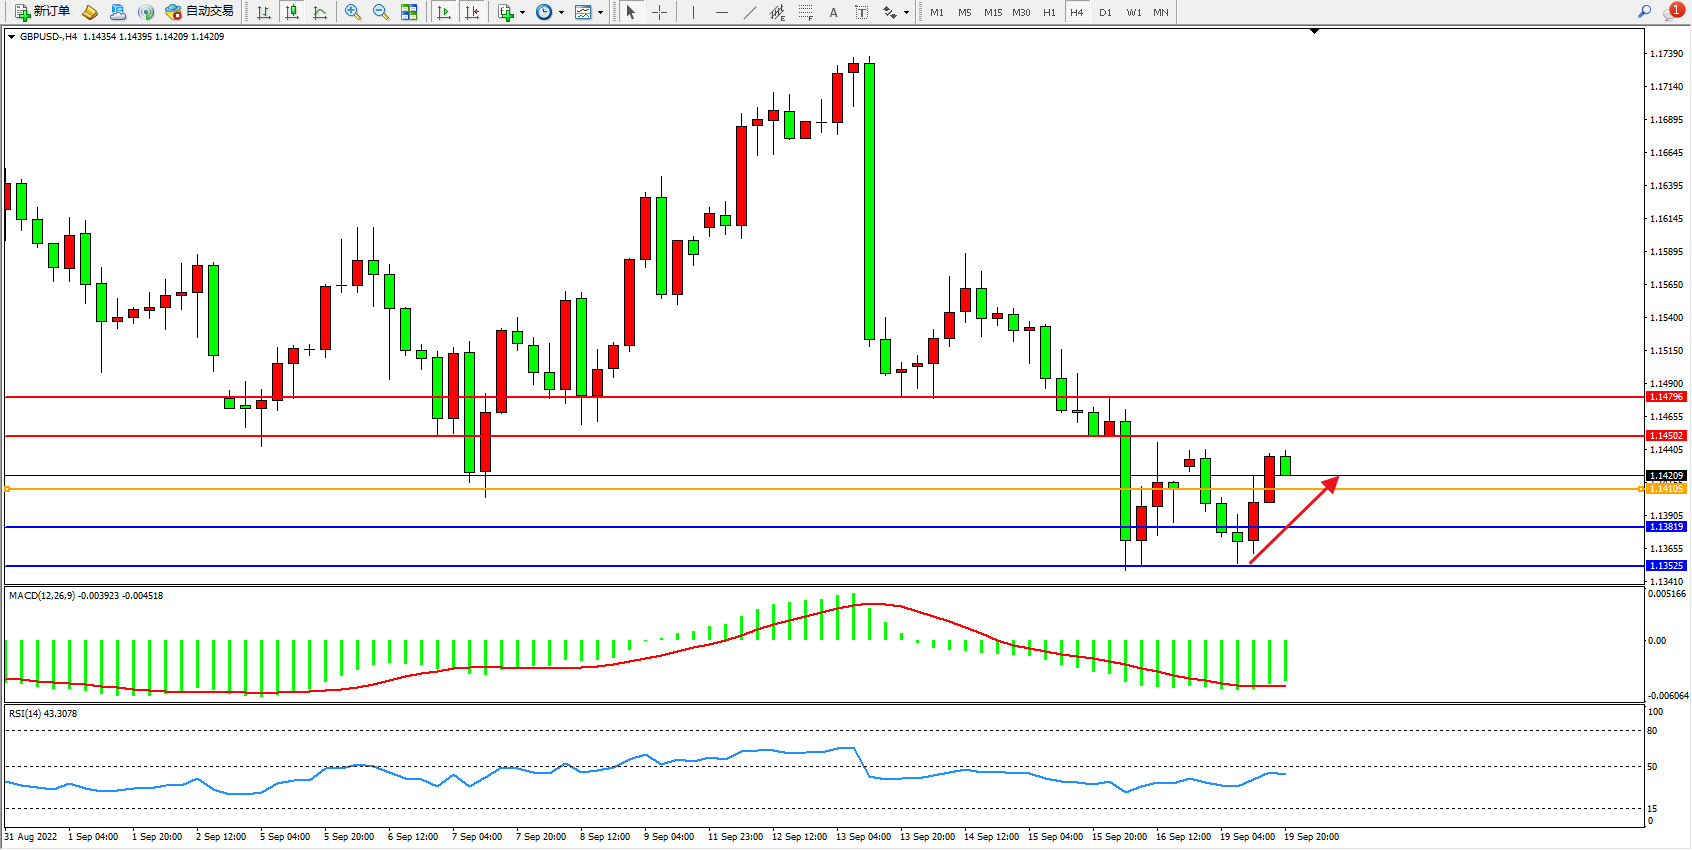
Task: Zoom out of the chart
Action: click(381, 12)
